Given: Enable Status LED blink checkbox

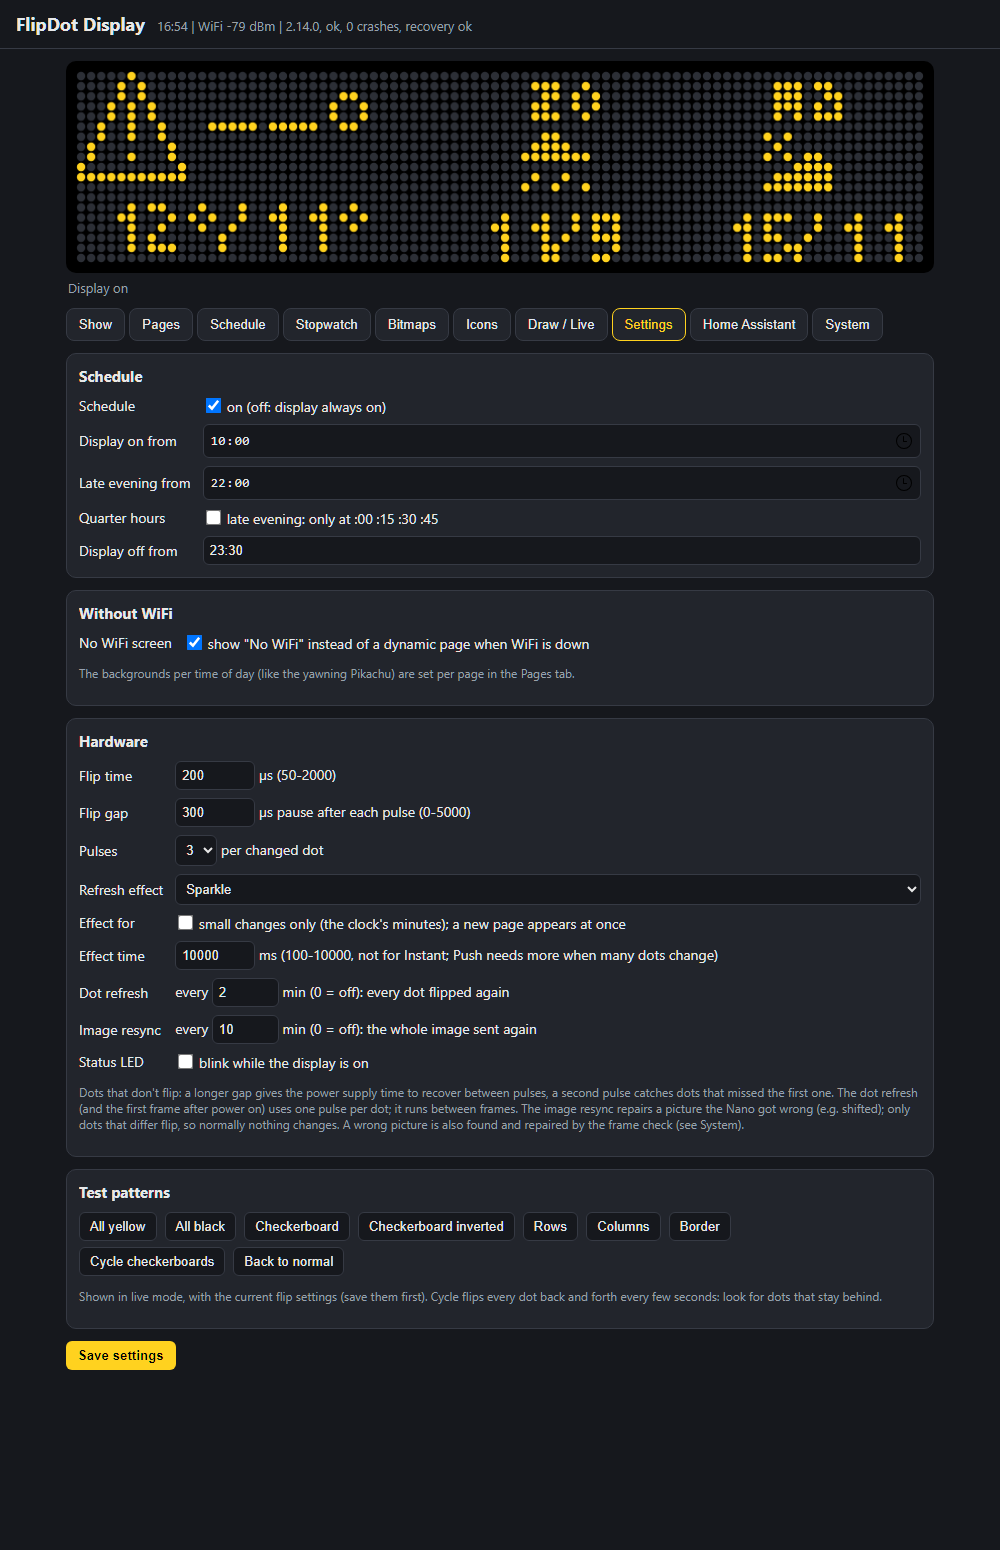Looking at the screenshot, I should [185, 1062].
